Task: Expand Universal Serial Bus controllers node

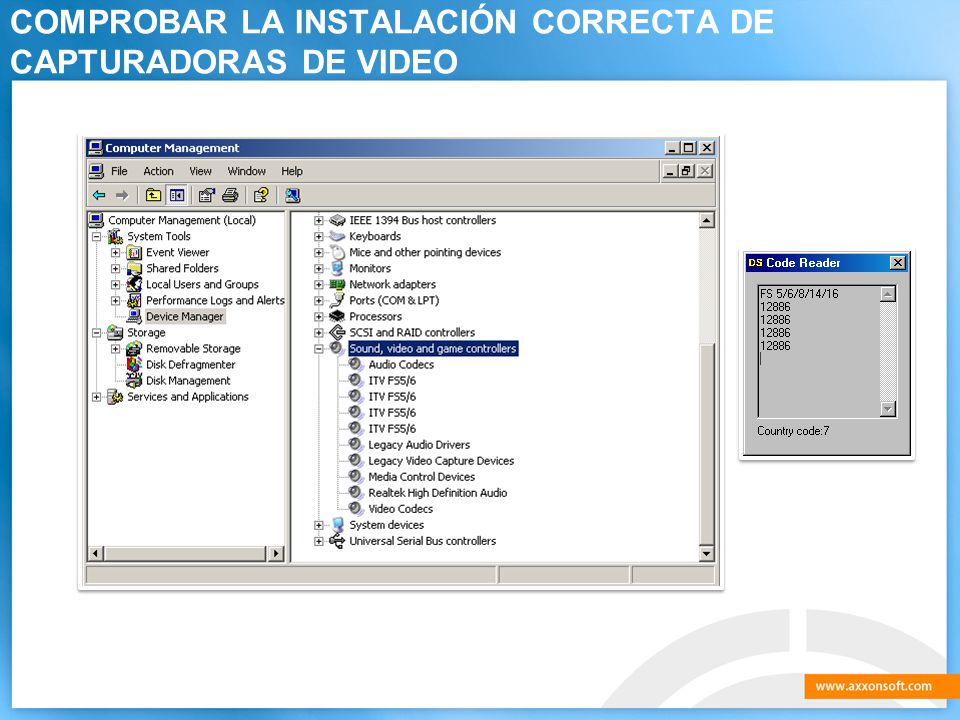Action: coord(318,541)
